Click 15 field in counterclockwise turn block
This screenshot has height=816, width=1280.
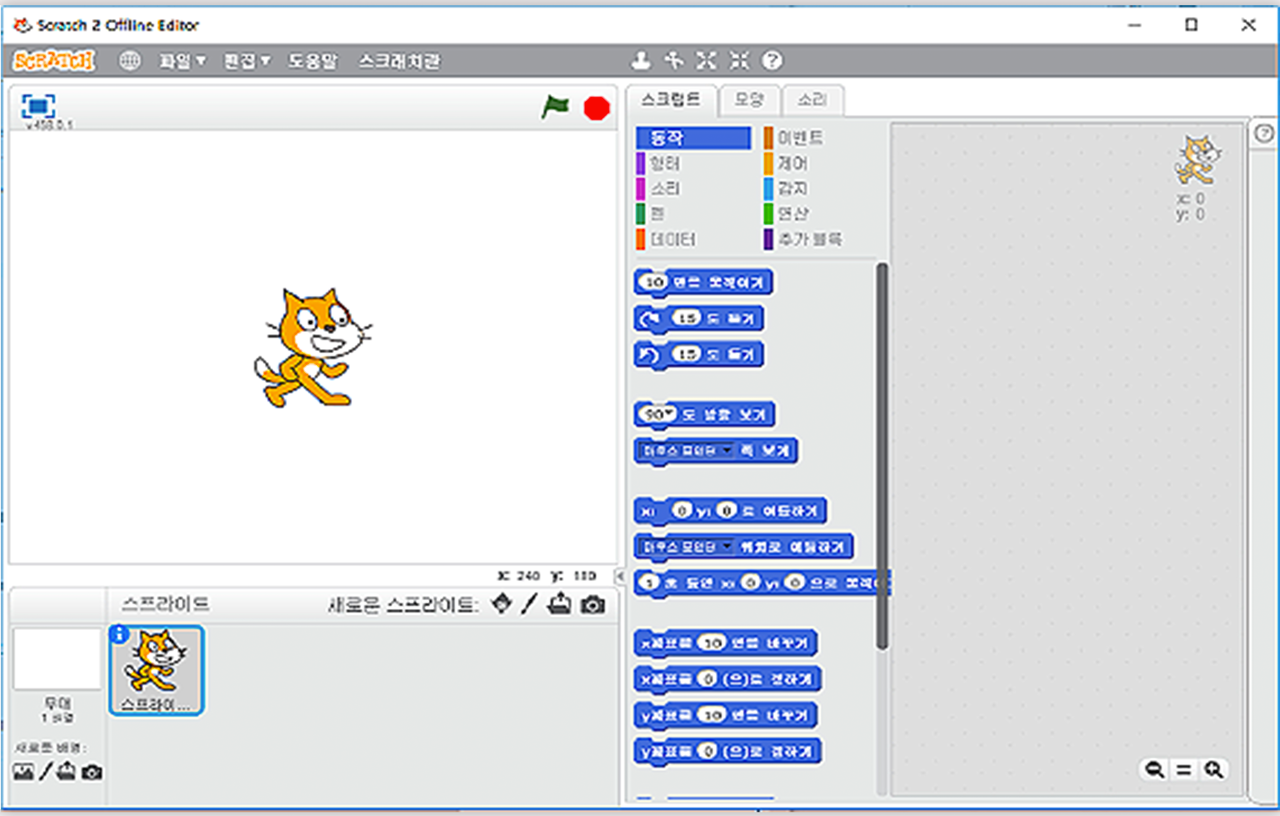[686, 354]
